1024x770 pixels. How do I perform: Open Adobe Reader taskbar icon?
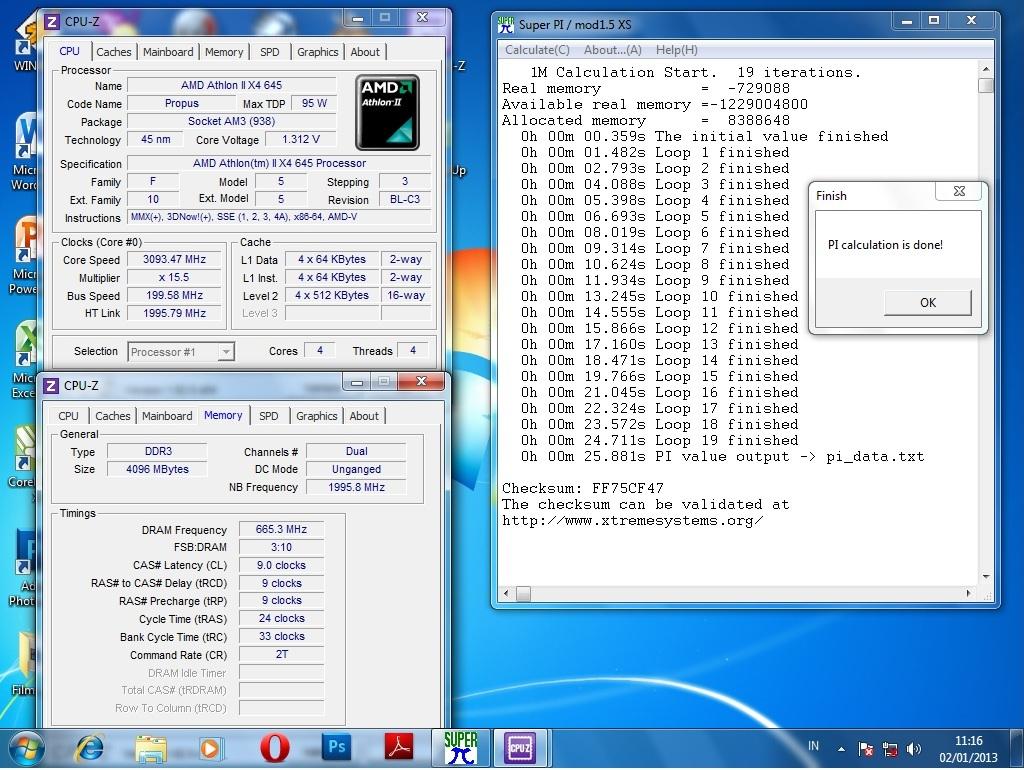coord(398,747)
